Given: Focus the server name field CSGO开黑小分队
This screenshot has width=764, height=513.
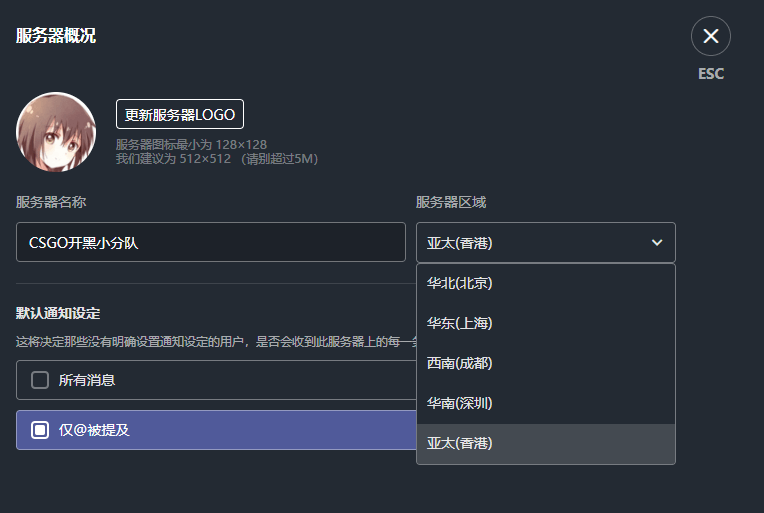Looking at the screenshot, I should tap(210, 242).
